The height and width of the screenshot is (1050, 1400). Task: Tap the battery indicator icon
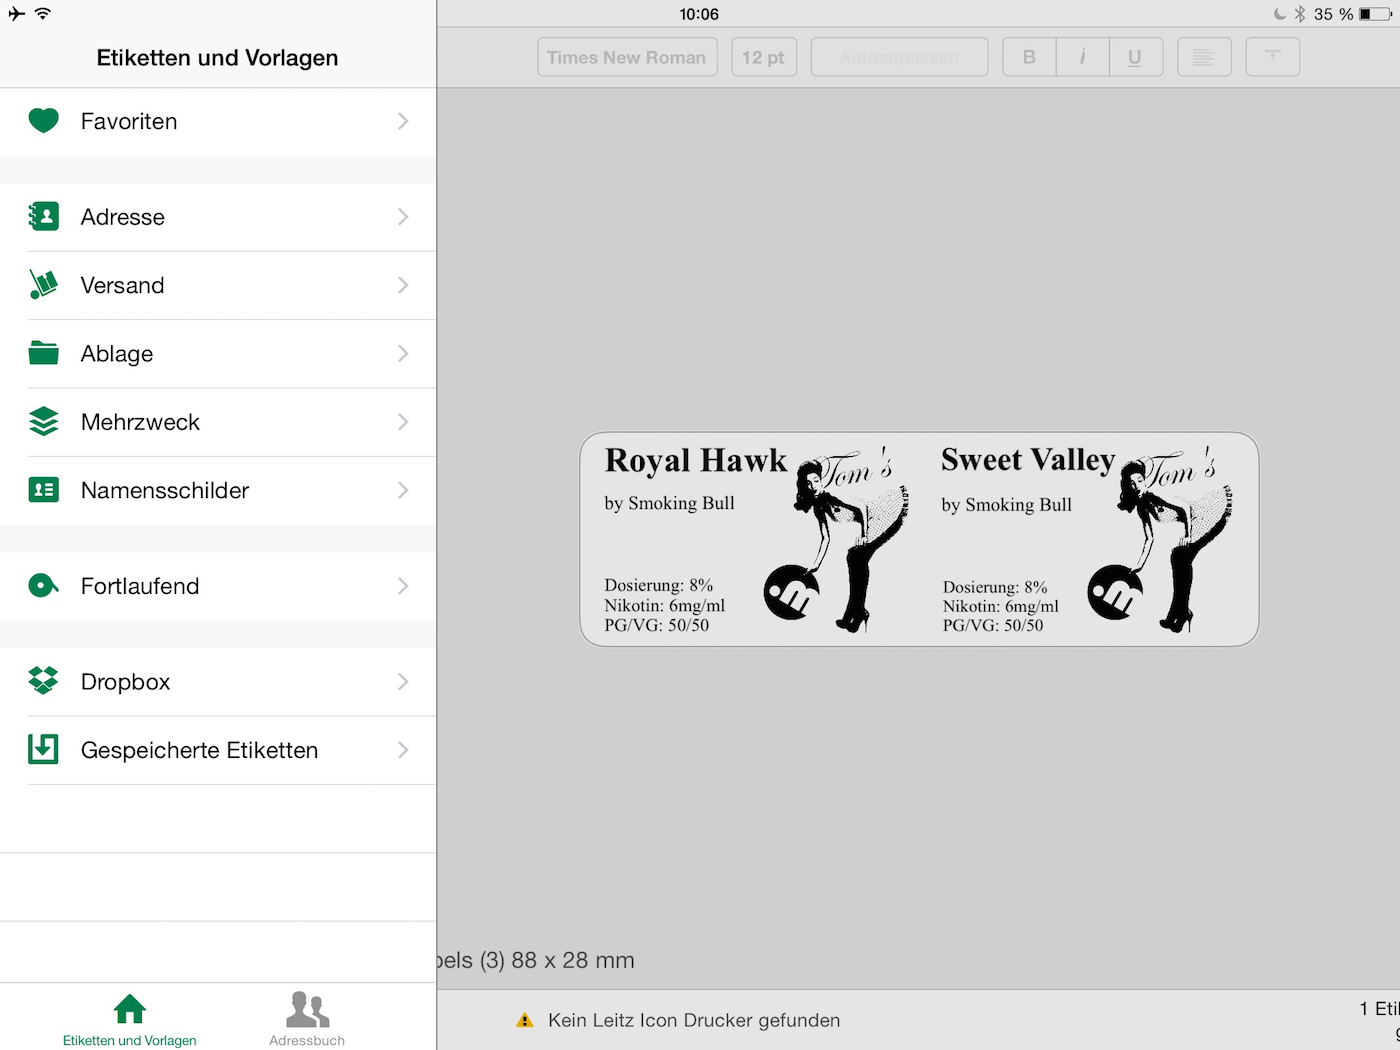coord(1376,14)
